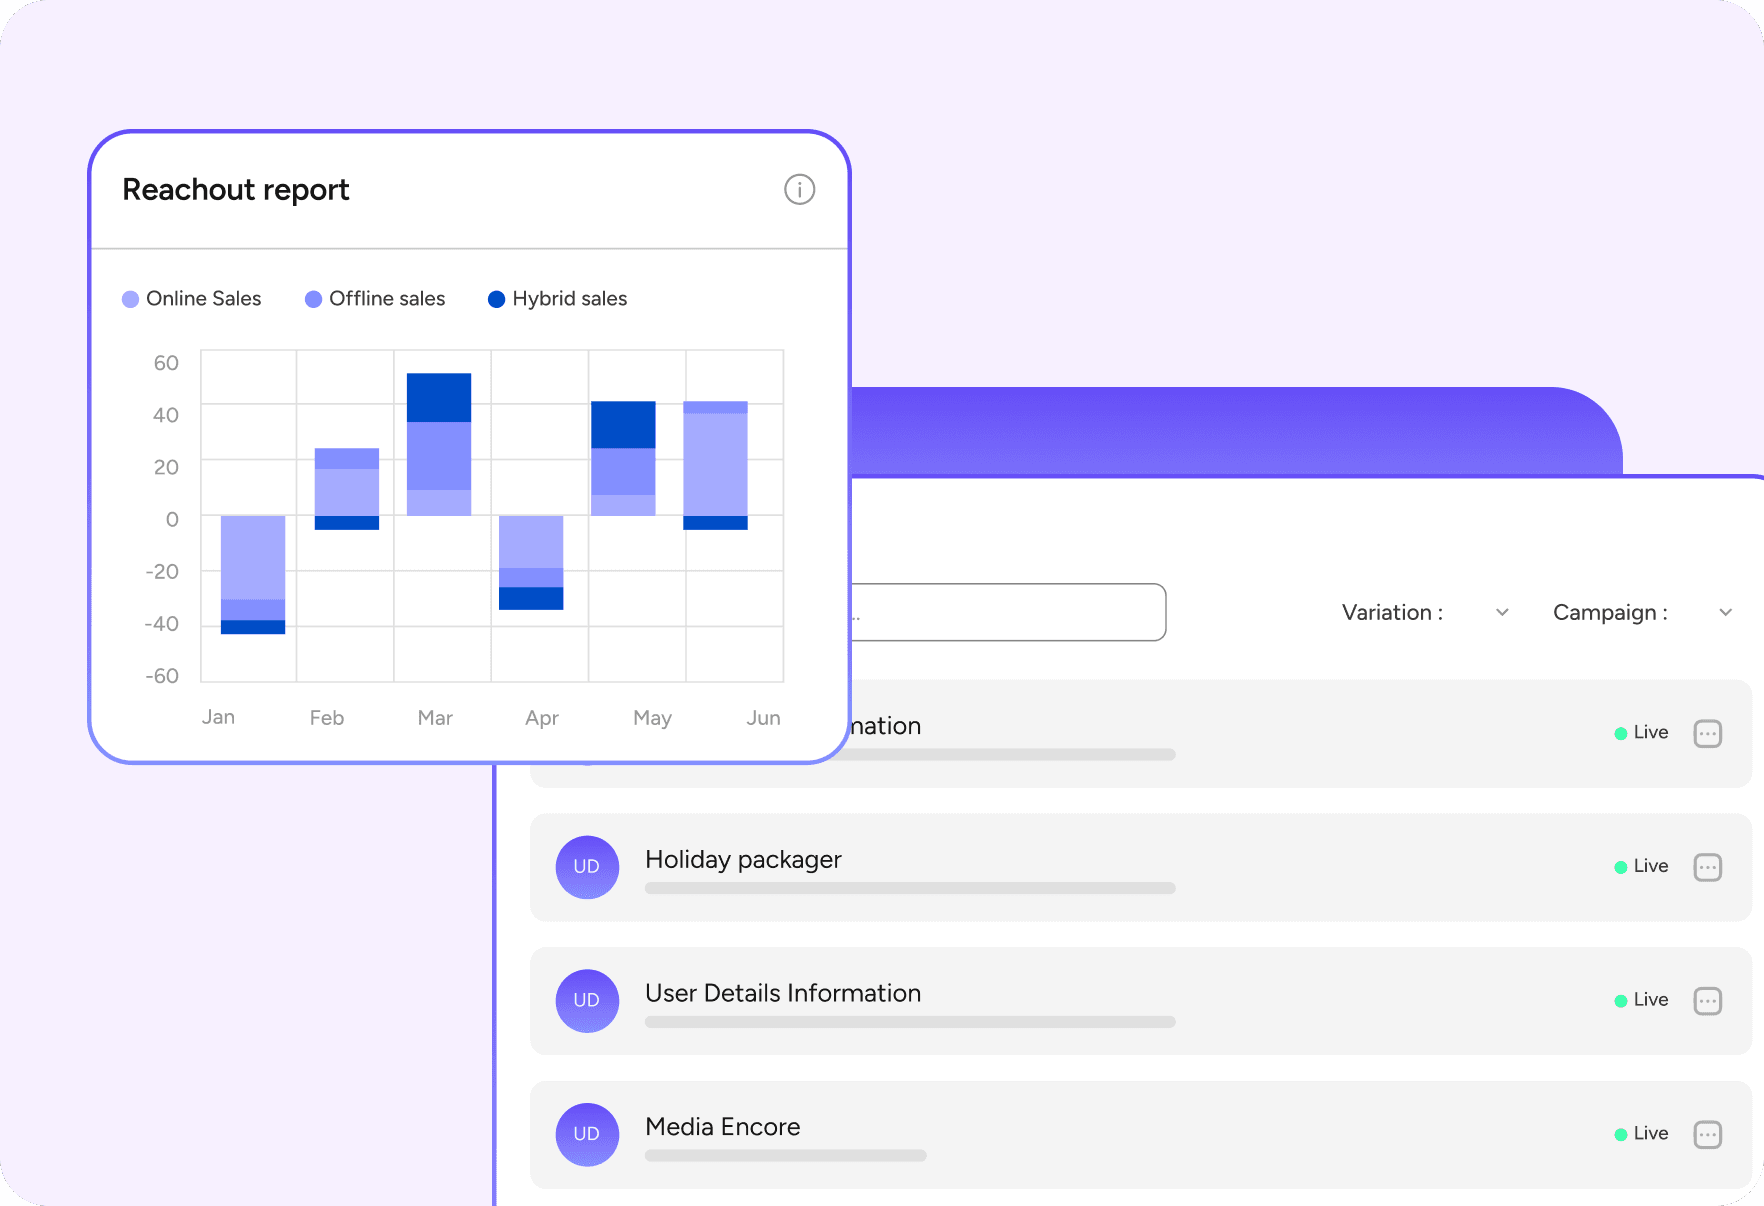The image size is (1764, 1206).
Task: Click the Feb bar in the chart
Action: pyautogui.click(x=347, y=488)
